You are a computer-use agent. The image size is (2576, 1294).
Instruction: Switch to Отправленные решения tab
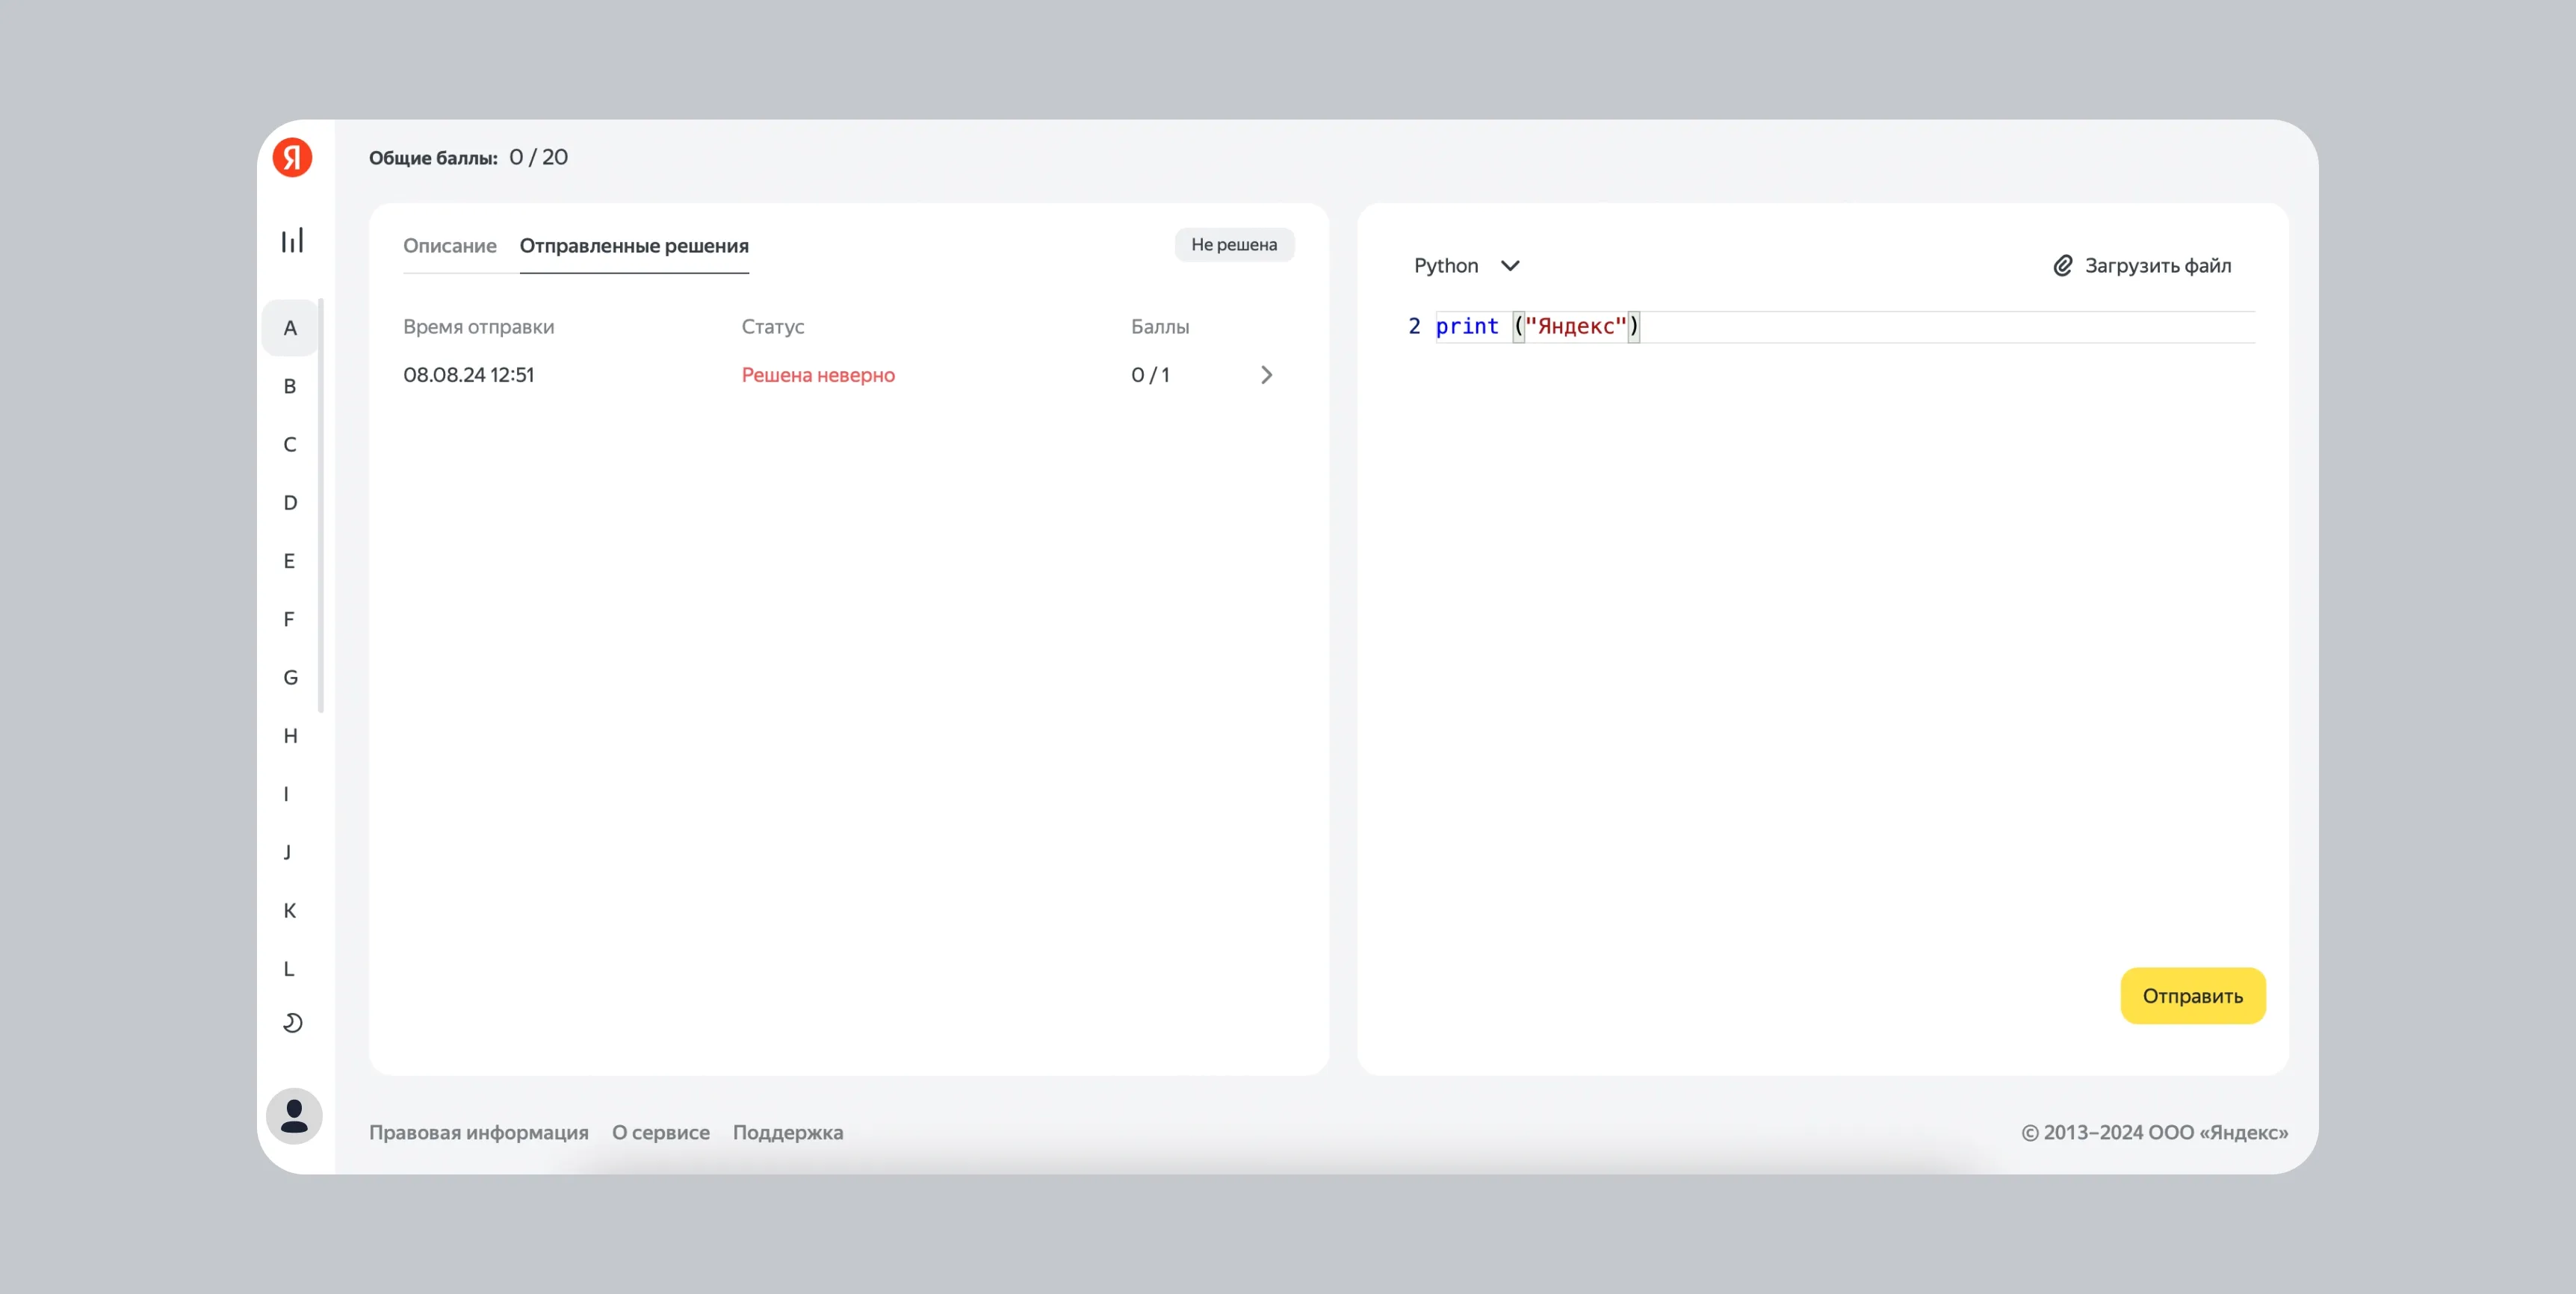pyautogui.click(x=634, y=246)
